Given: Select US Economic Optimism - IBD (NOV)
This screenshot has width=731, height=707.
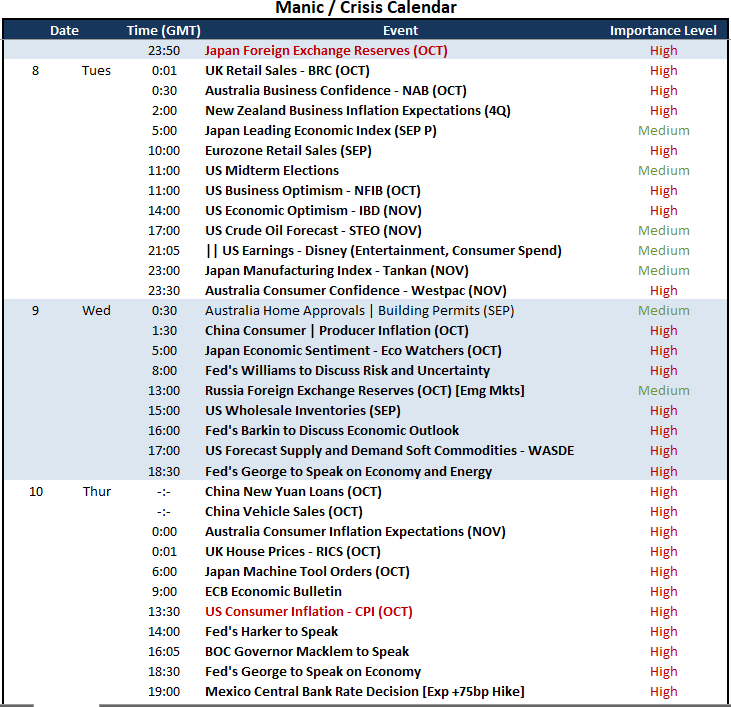Looking at the screenshot, I should [x=313, y=211].
